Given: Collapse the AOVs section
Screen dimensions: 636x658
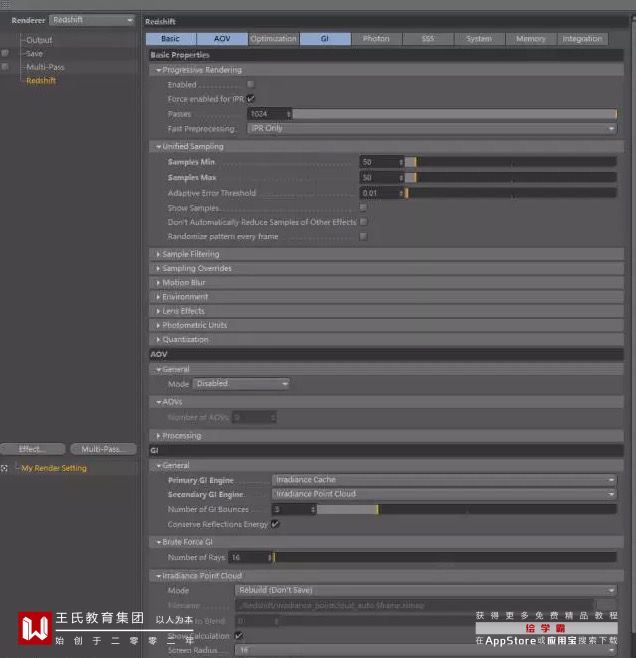Looking at the screenshot, I should tap(386, 402).
